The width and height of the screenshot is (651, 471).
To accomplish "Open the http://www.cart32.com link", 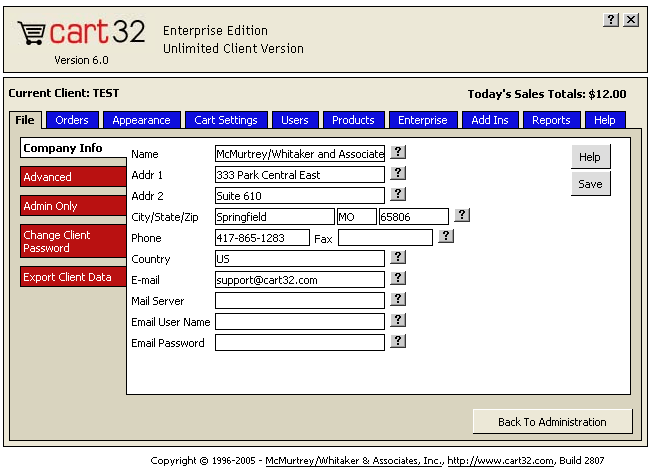I will 500,461.
